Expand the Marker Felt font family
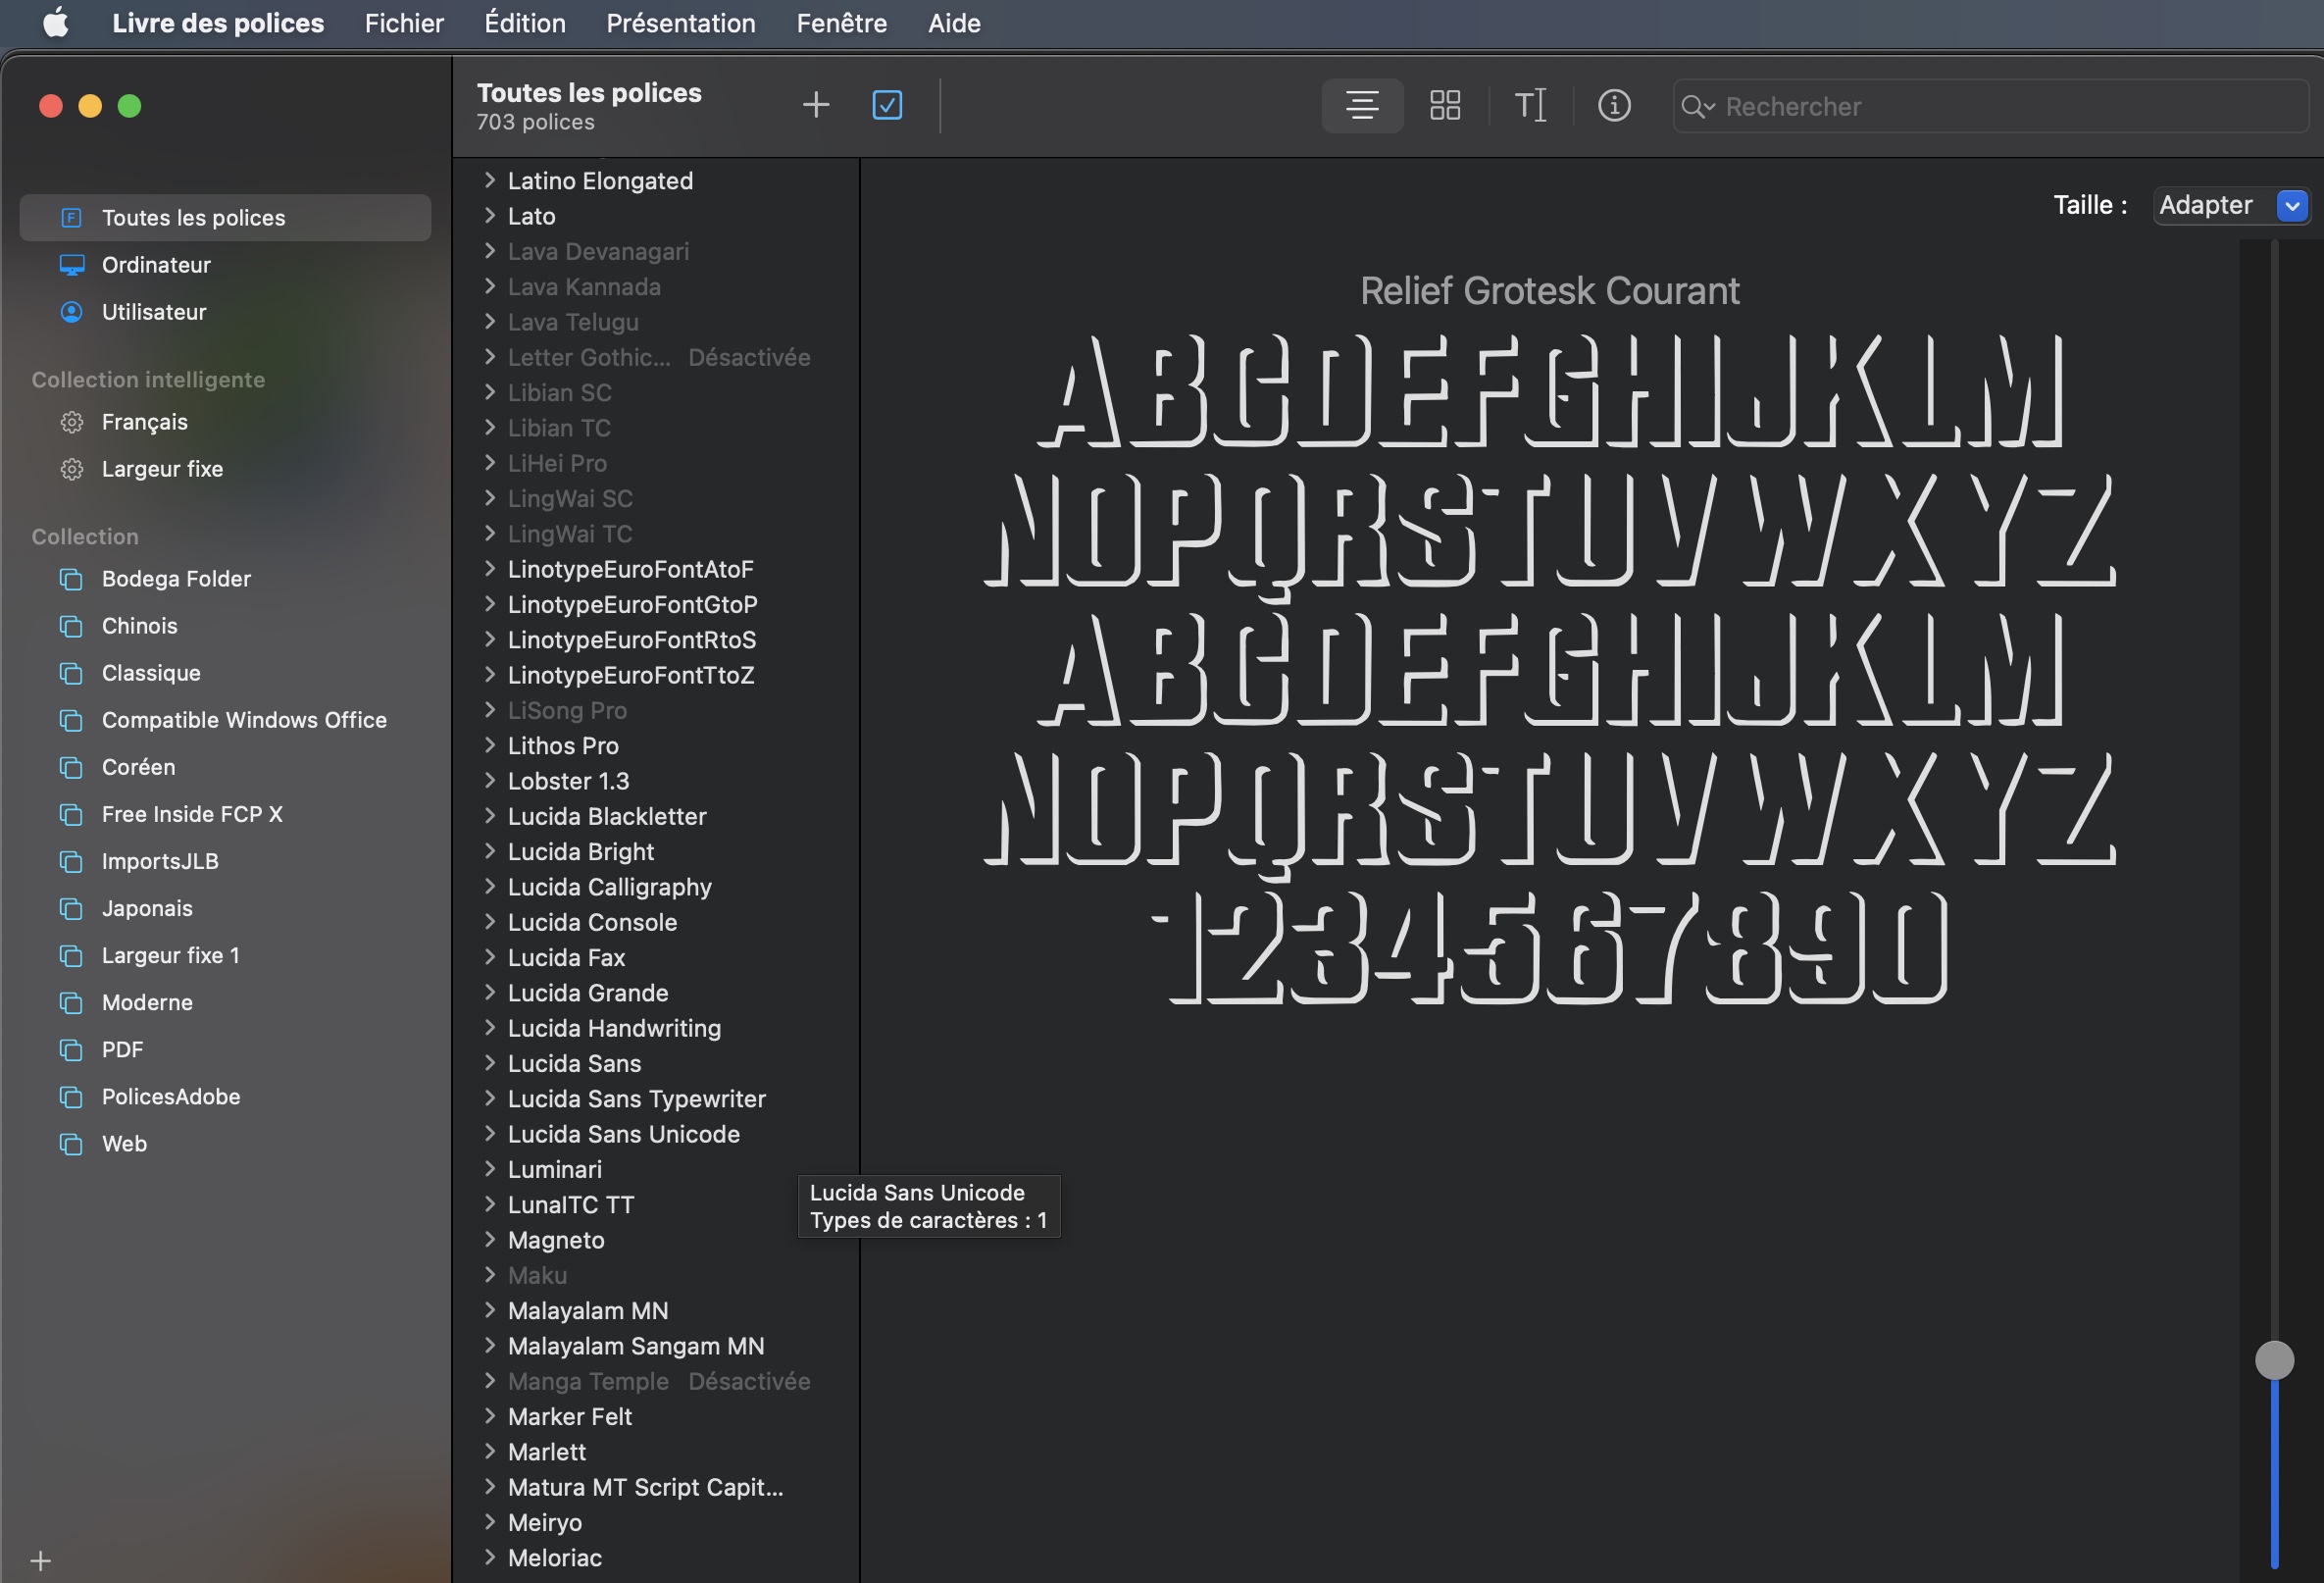The height and width of the screenshot is (1583, 2324). (490, 1416)
